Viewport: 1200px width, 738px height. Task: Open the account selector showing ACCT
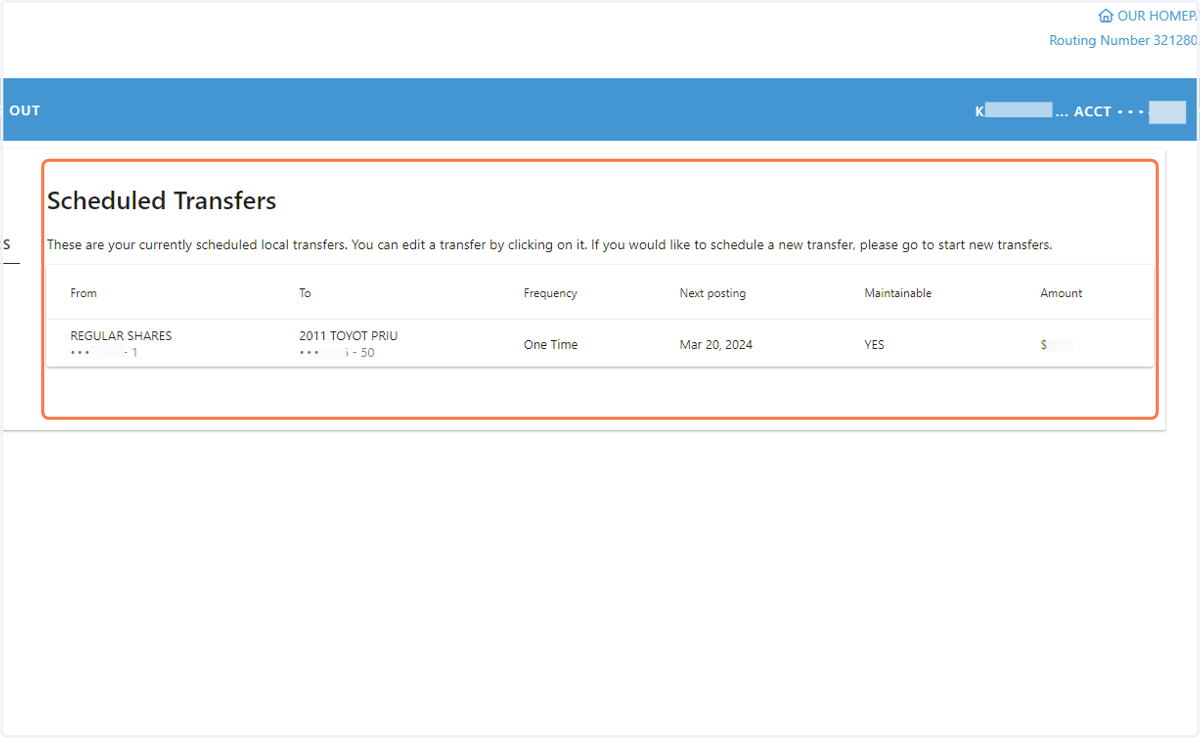coord(1081,112)
